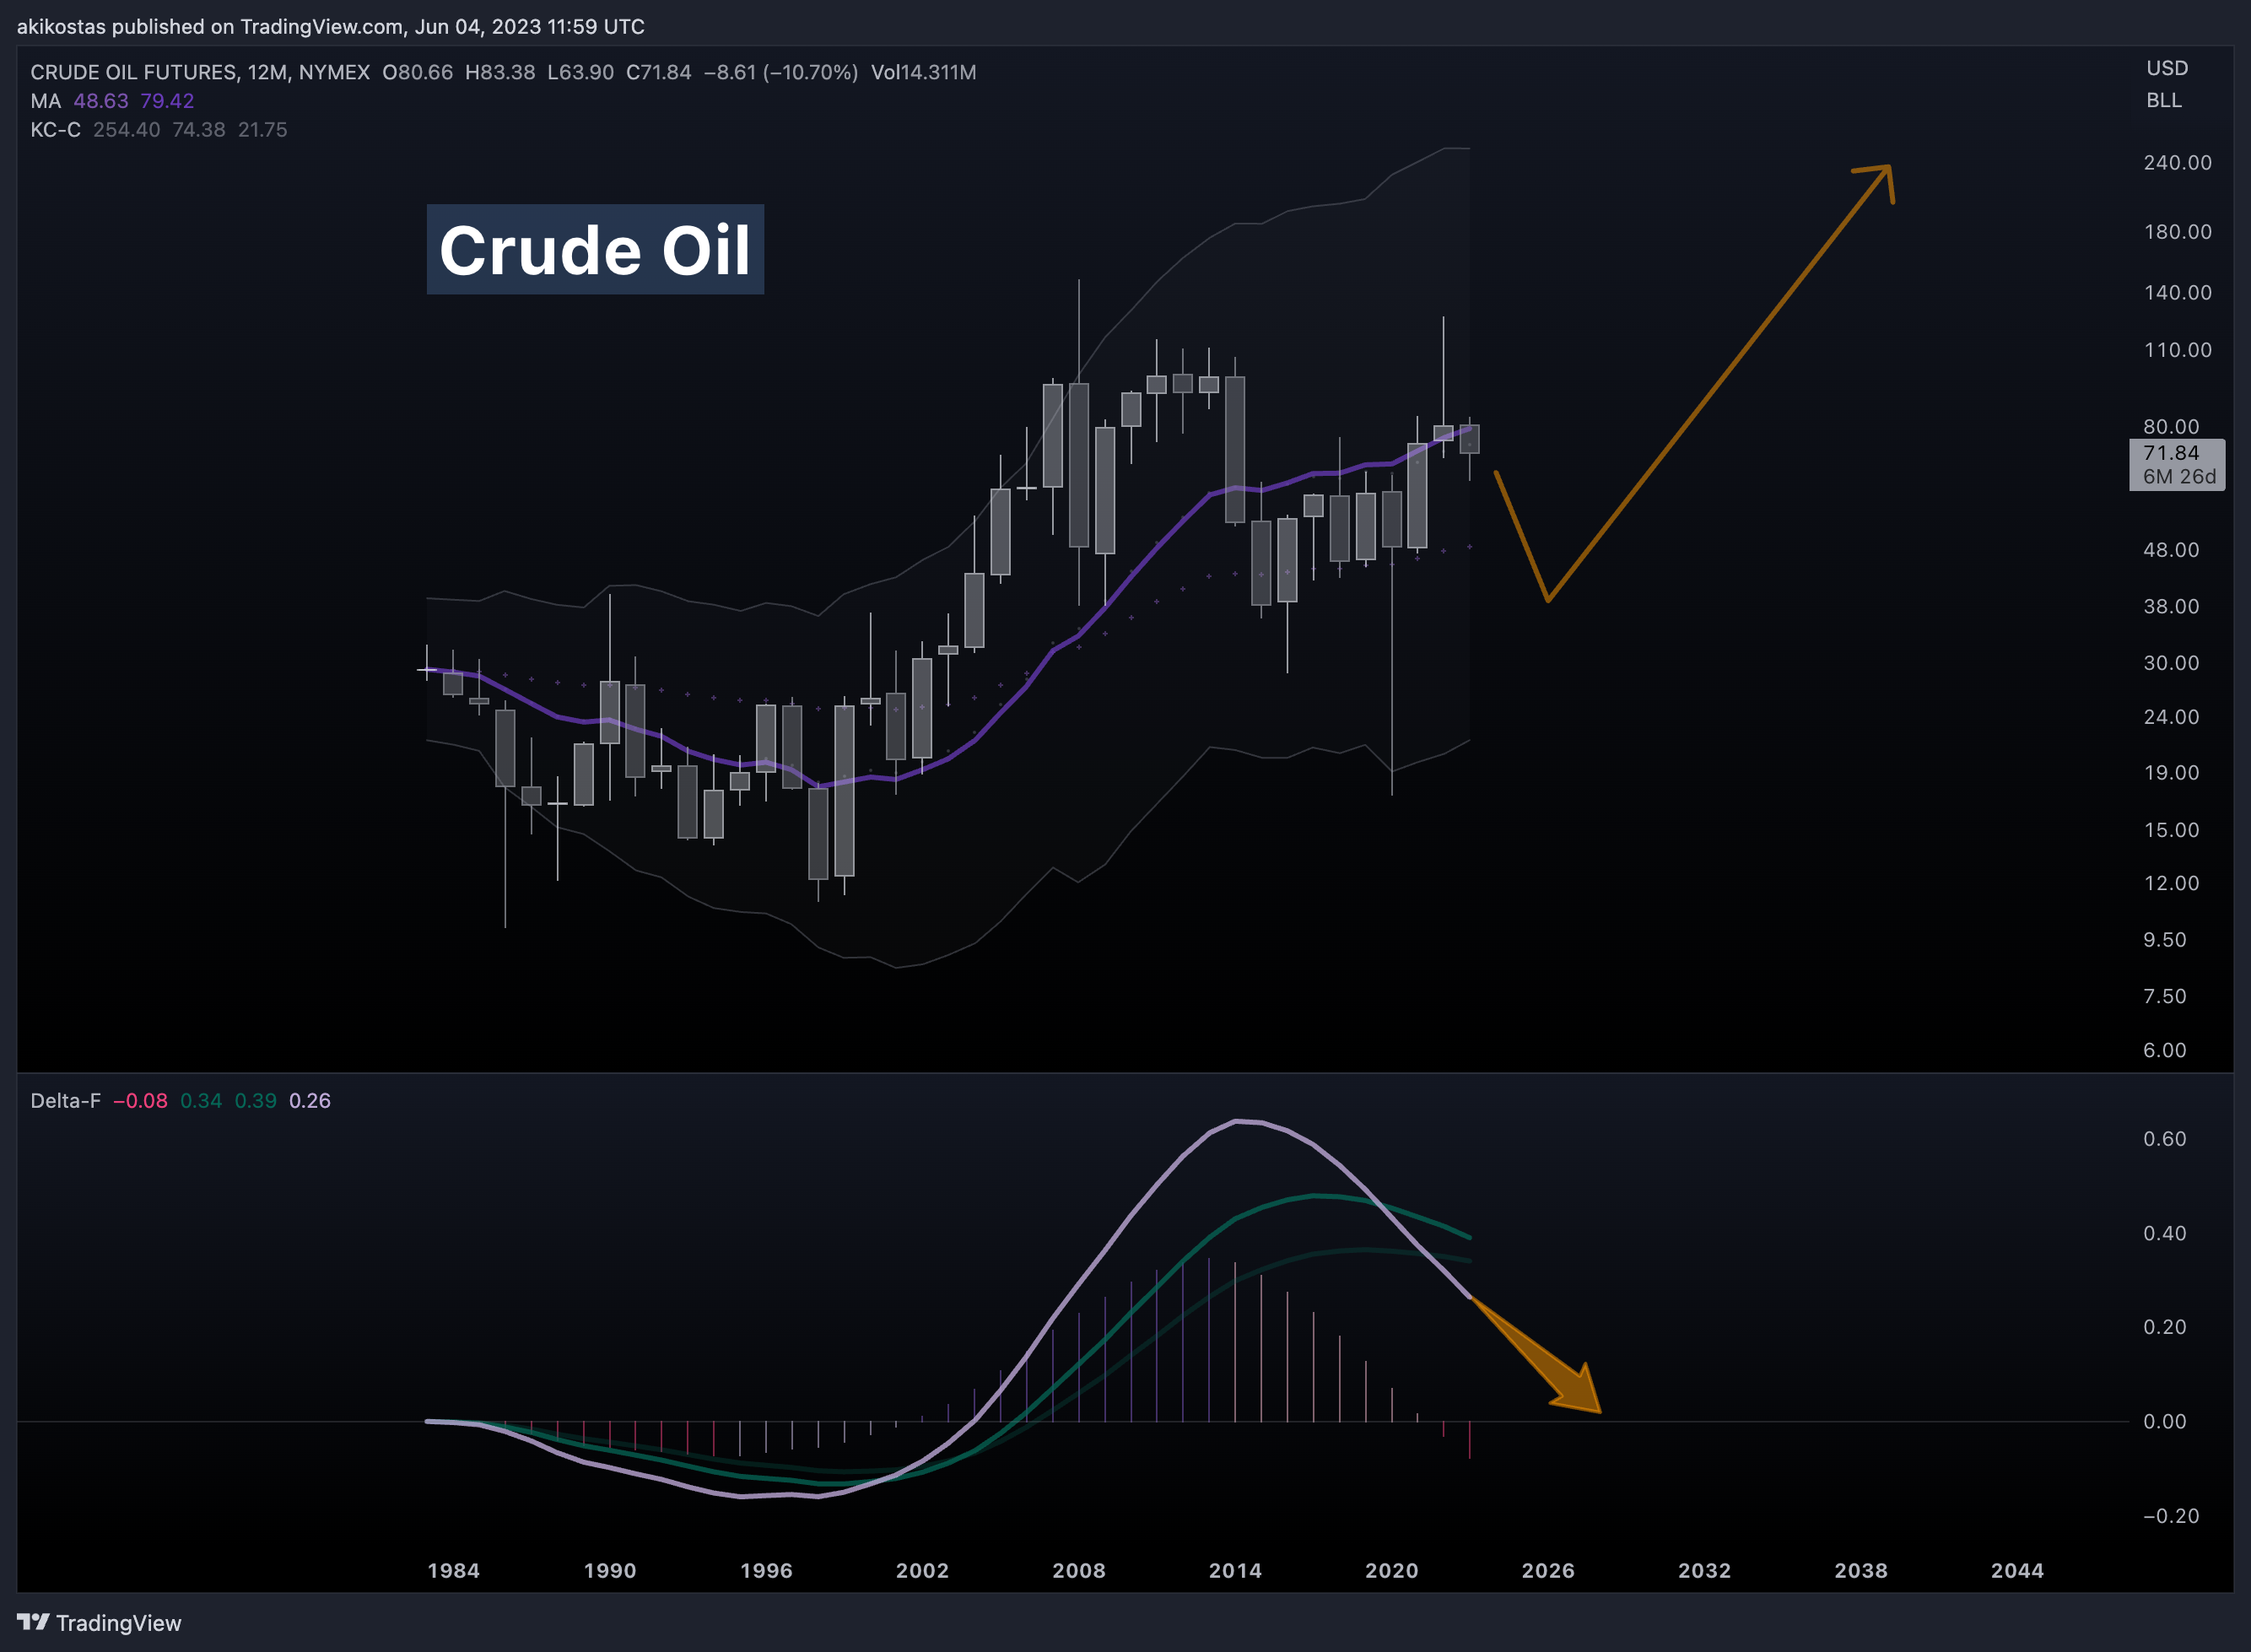Click the USD currency label
Screen dimensions: 2251x1652
click(2167, 68)
